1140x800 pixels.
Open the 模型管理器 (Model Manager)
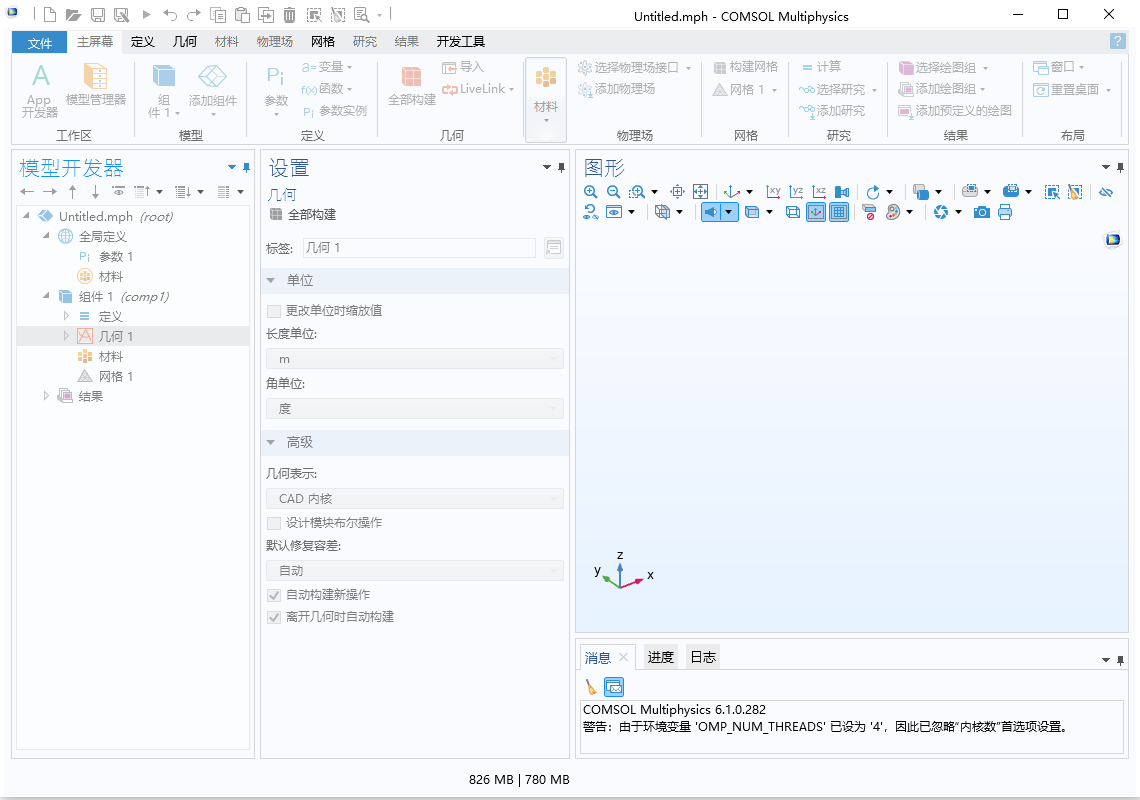(x=95, y=85)
